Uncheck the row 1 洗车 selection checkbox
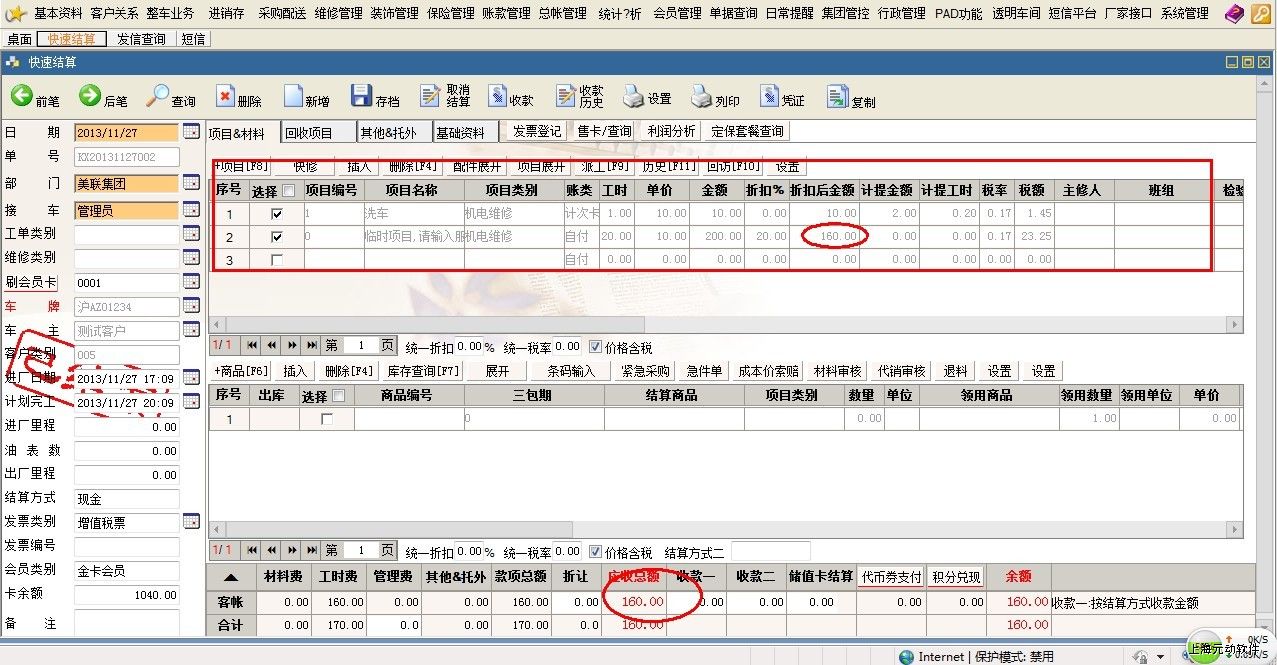Viewport: 1277px width, 665px height. [x=277, y=214]
